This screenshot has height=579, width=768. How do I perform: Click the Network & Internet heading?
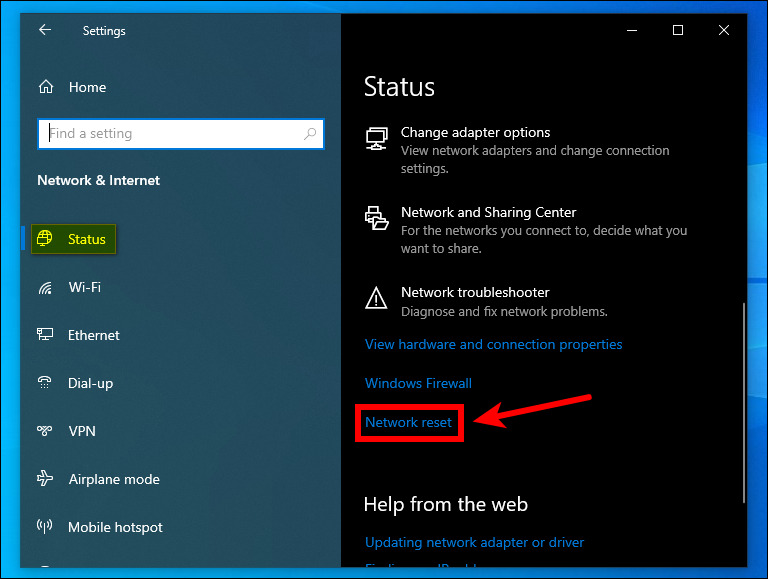tap(98, 180)
